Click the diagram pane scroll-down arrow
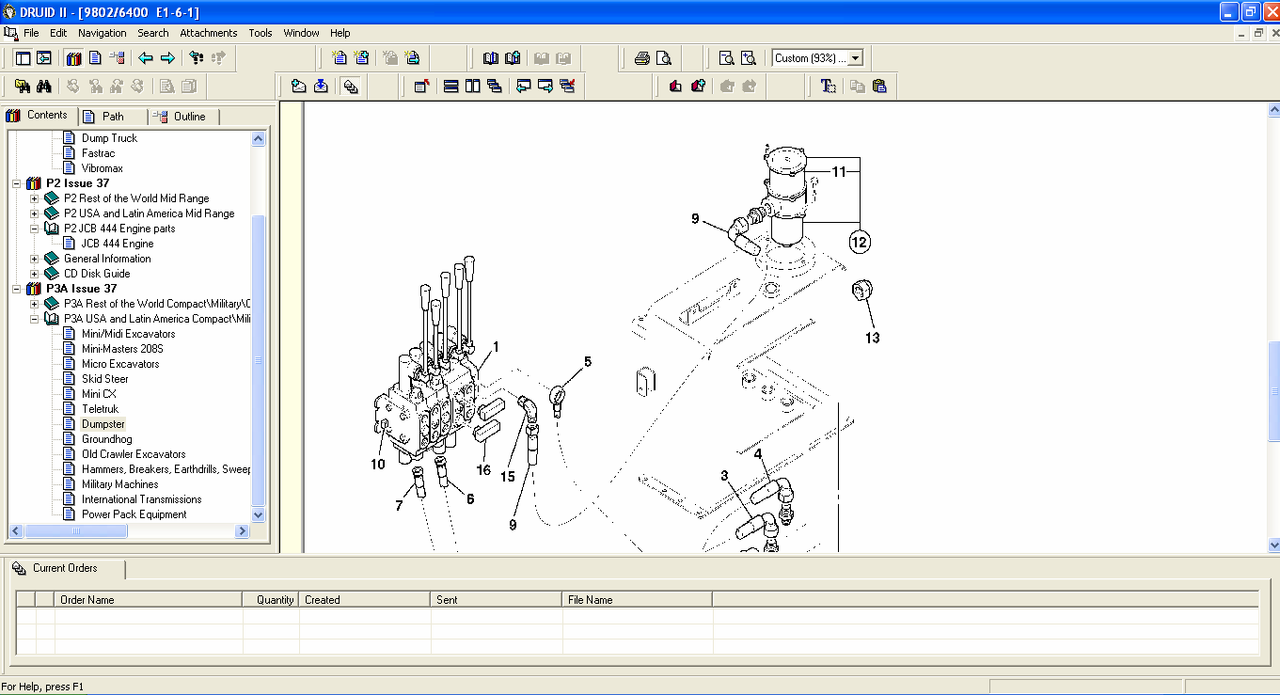The width and height of the screenshot is (1280, 695). pyautogui.click(x=1274, y=545)
